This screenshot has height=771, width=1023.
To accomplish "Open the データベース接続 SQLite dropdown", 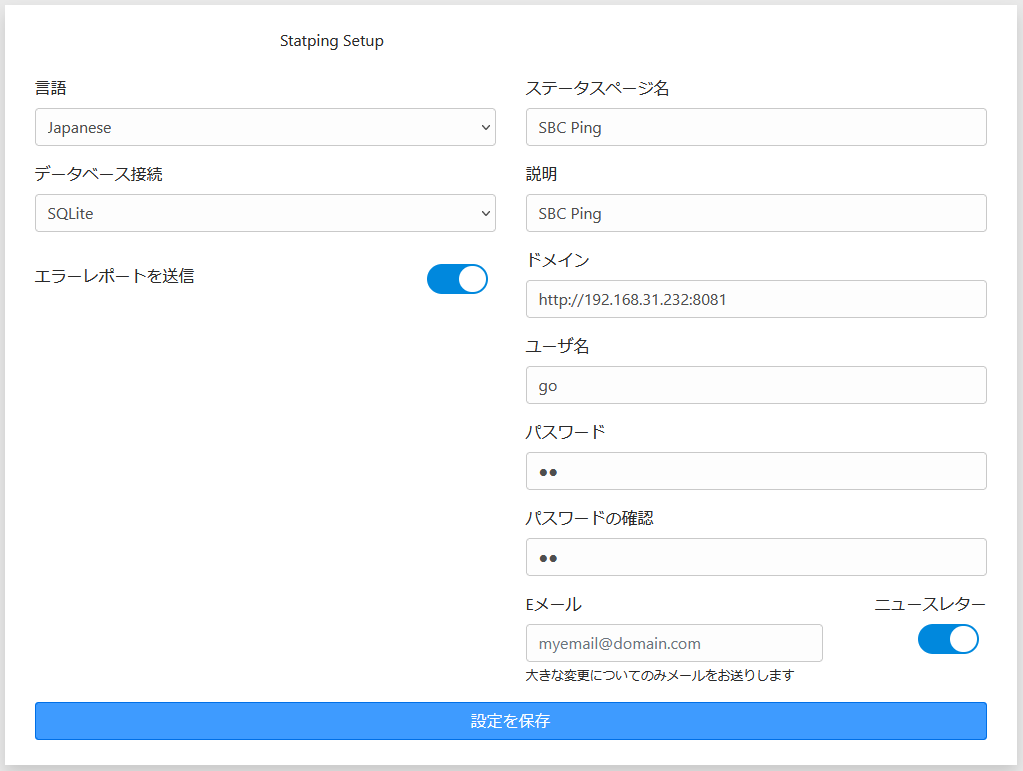I will tap(265, 213).
